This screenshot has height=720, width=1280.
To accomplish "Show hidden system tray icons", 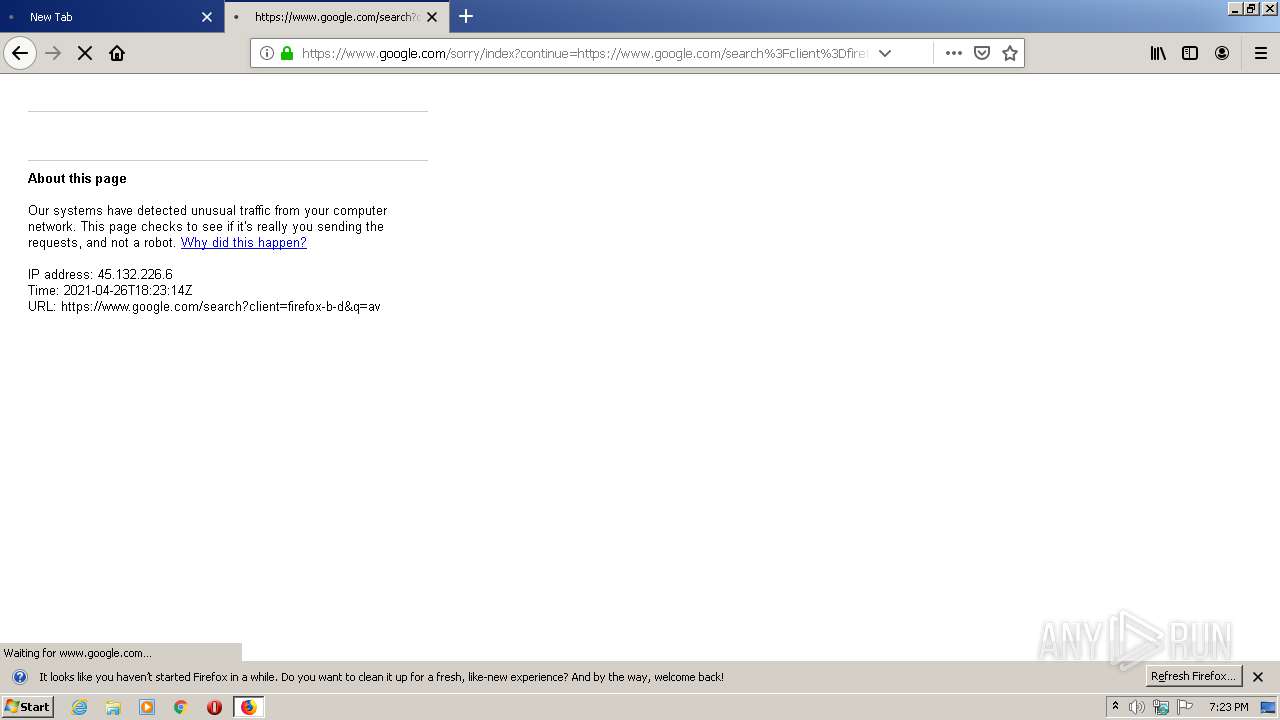I will pyautogui.click(x=1115, y=707).
